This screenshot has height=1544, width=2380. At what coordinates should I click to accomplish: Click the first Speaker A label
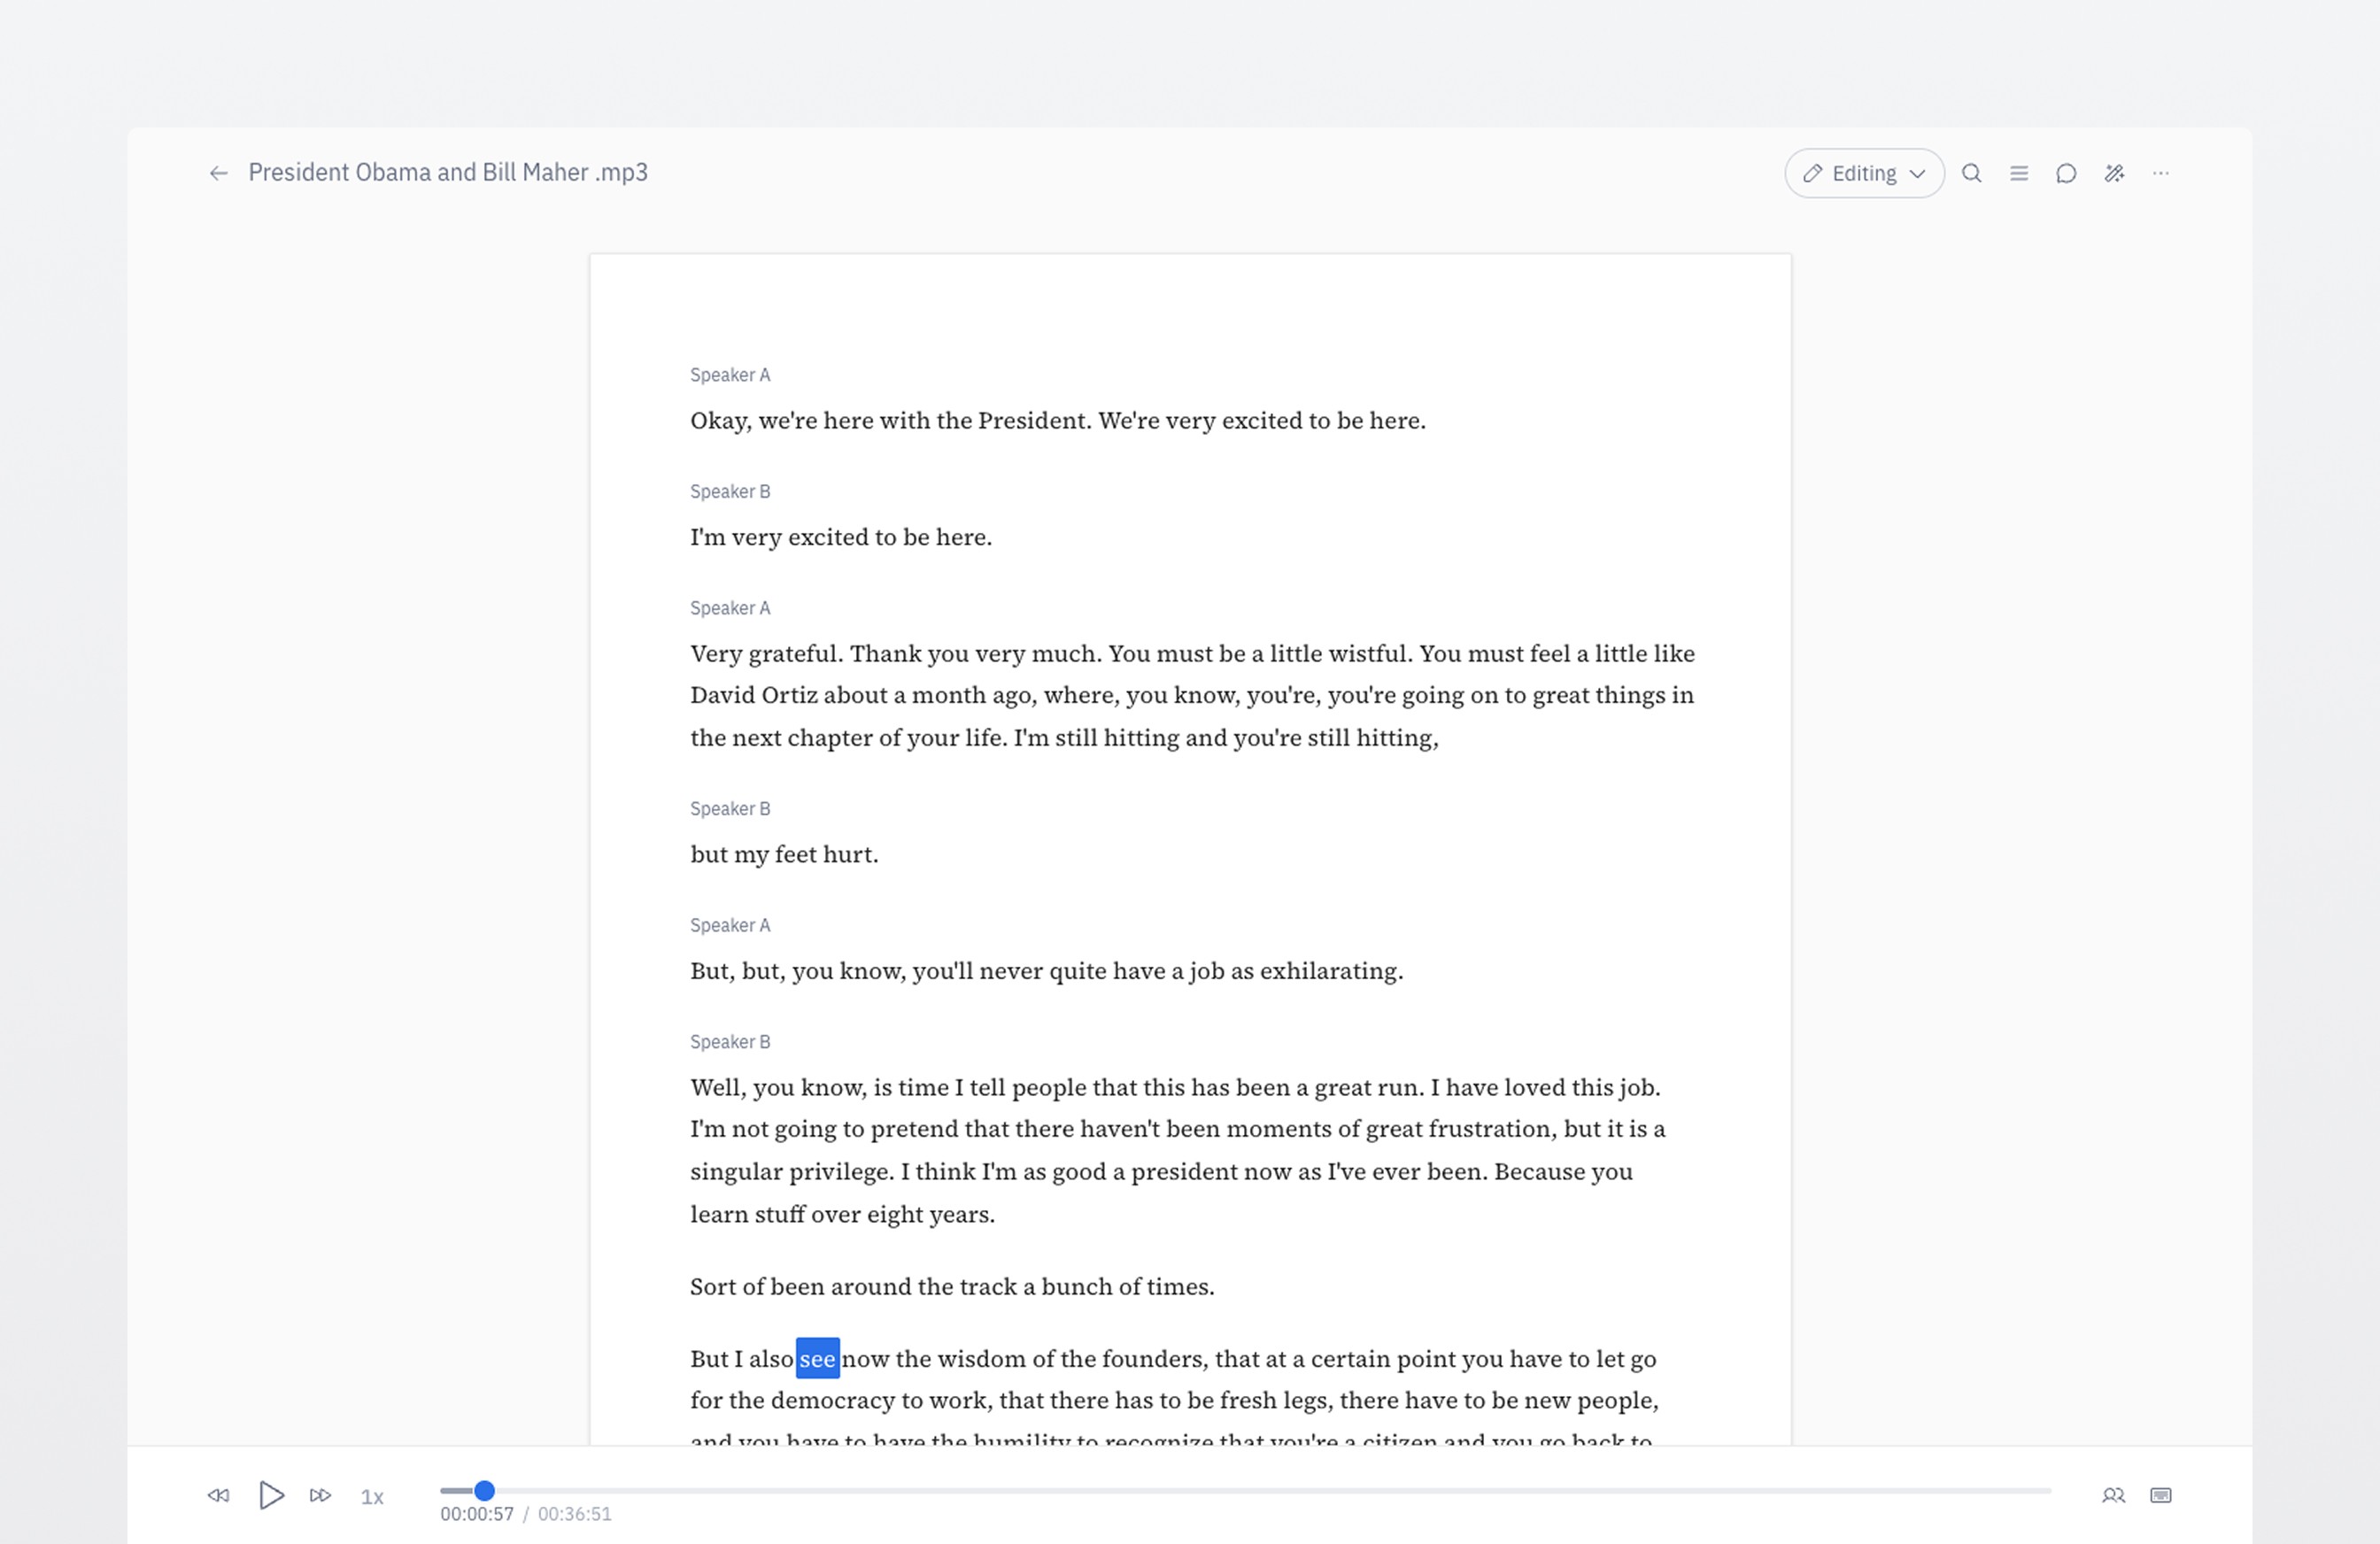pos(730,375)
